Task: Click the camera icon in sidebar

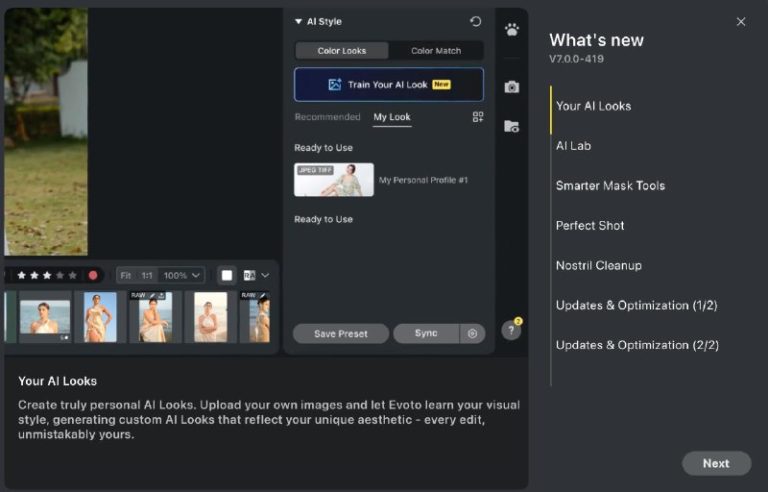Action: coord(512,87)
